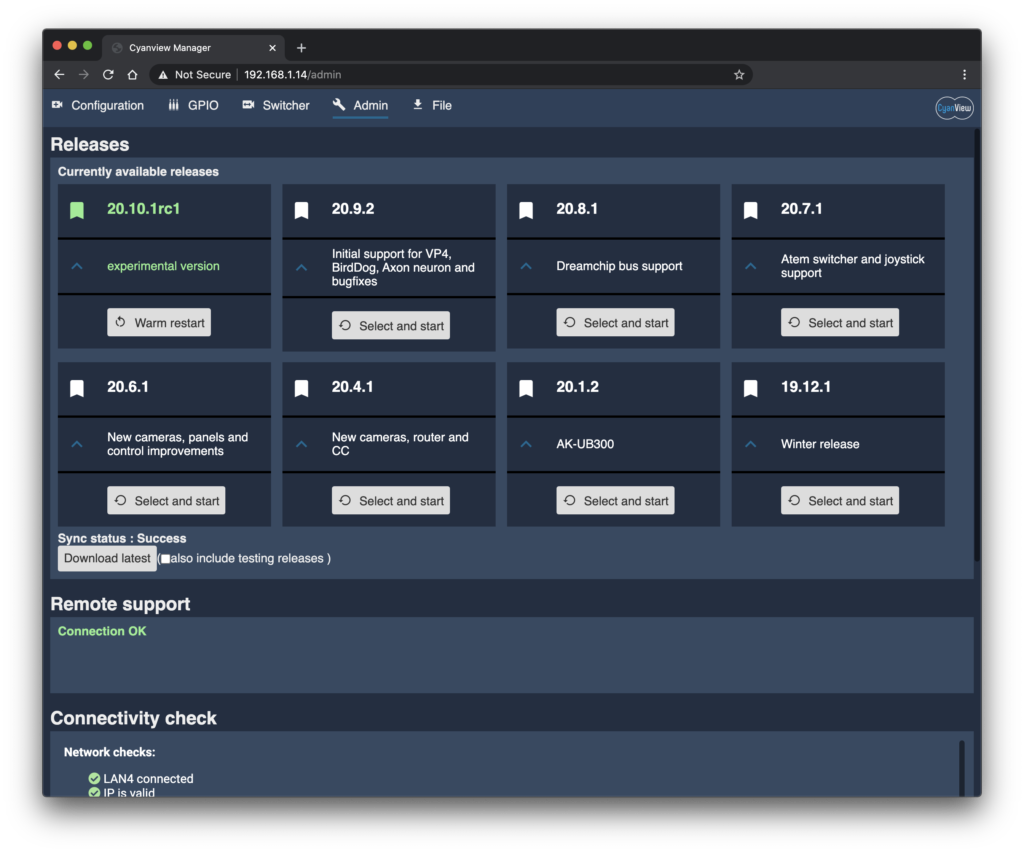This screenshot has width=1024, height=853.
Task: Collapse the experimental version description chevron
Action: (77, 266)
